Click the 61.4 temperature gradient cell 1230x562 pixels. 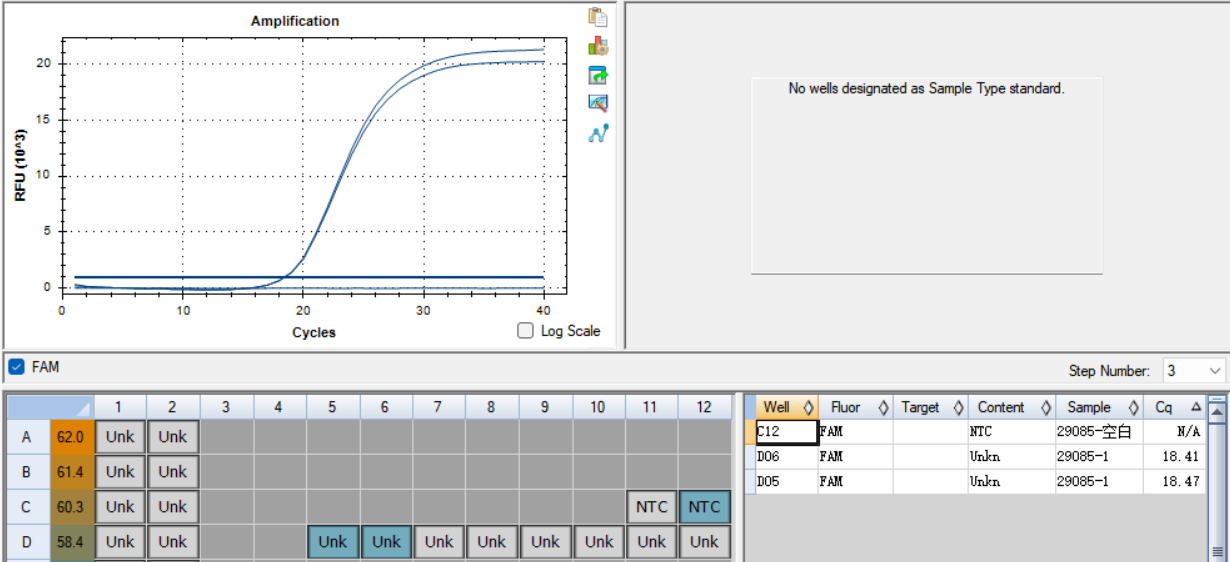coord(71,472)
